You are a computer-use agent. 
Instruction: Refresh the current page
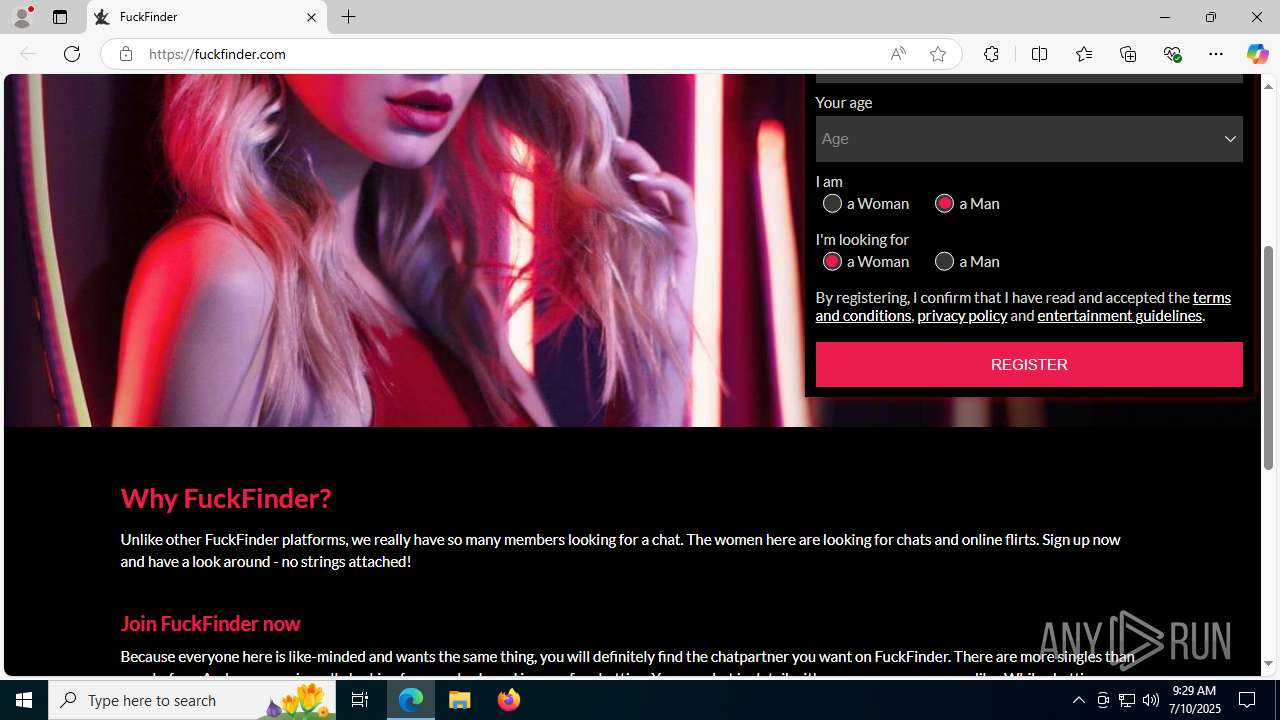pyautogui.click(x=72, y=54)
